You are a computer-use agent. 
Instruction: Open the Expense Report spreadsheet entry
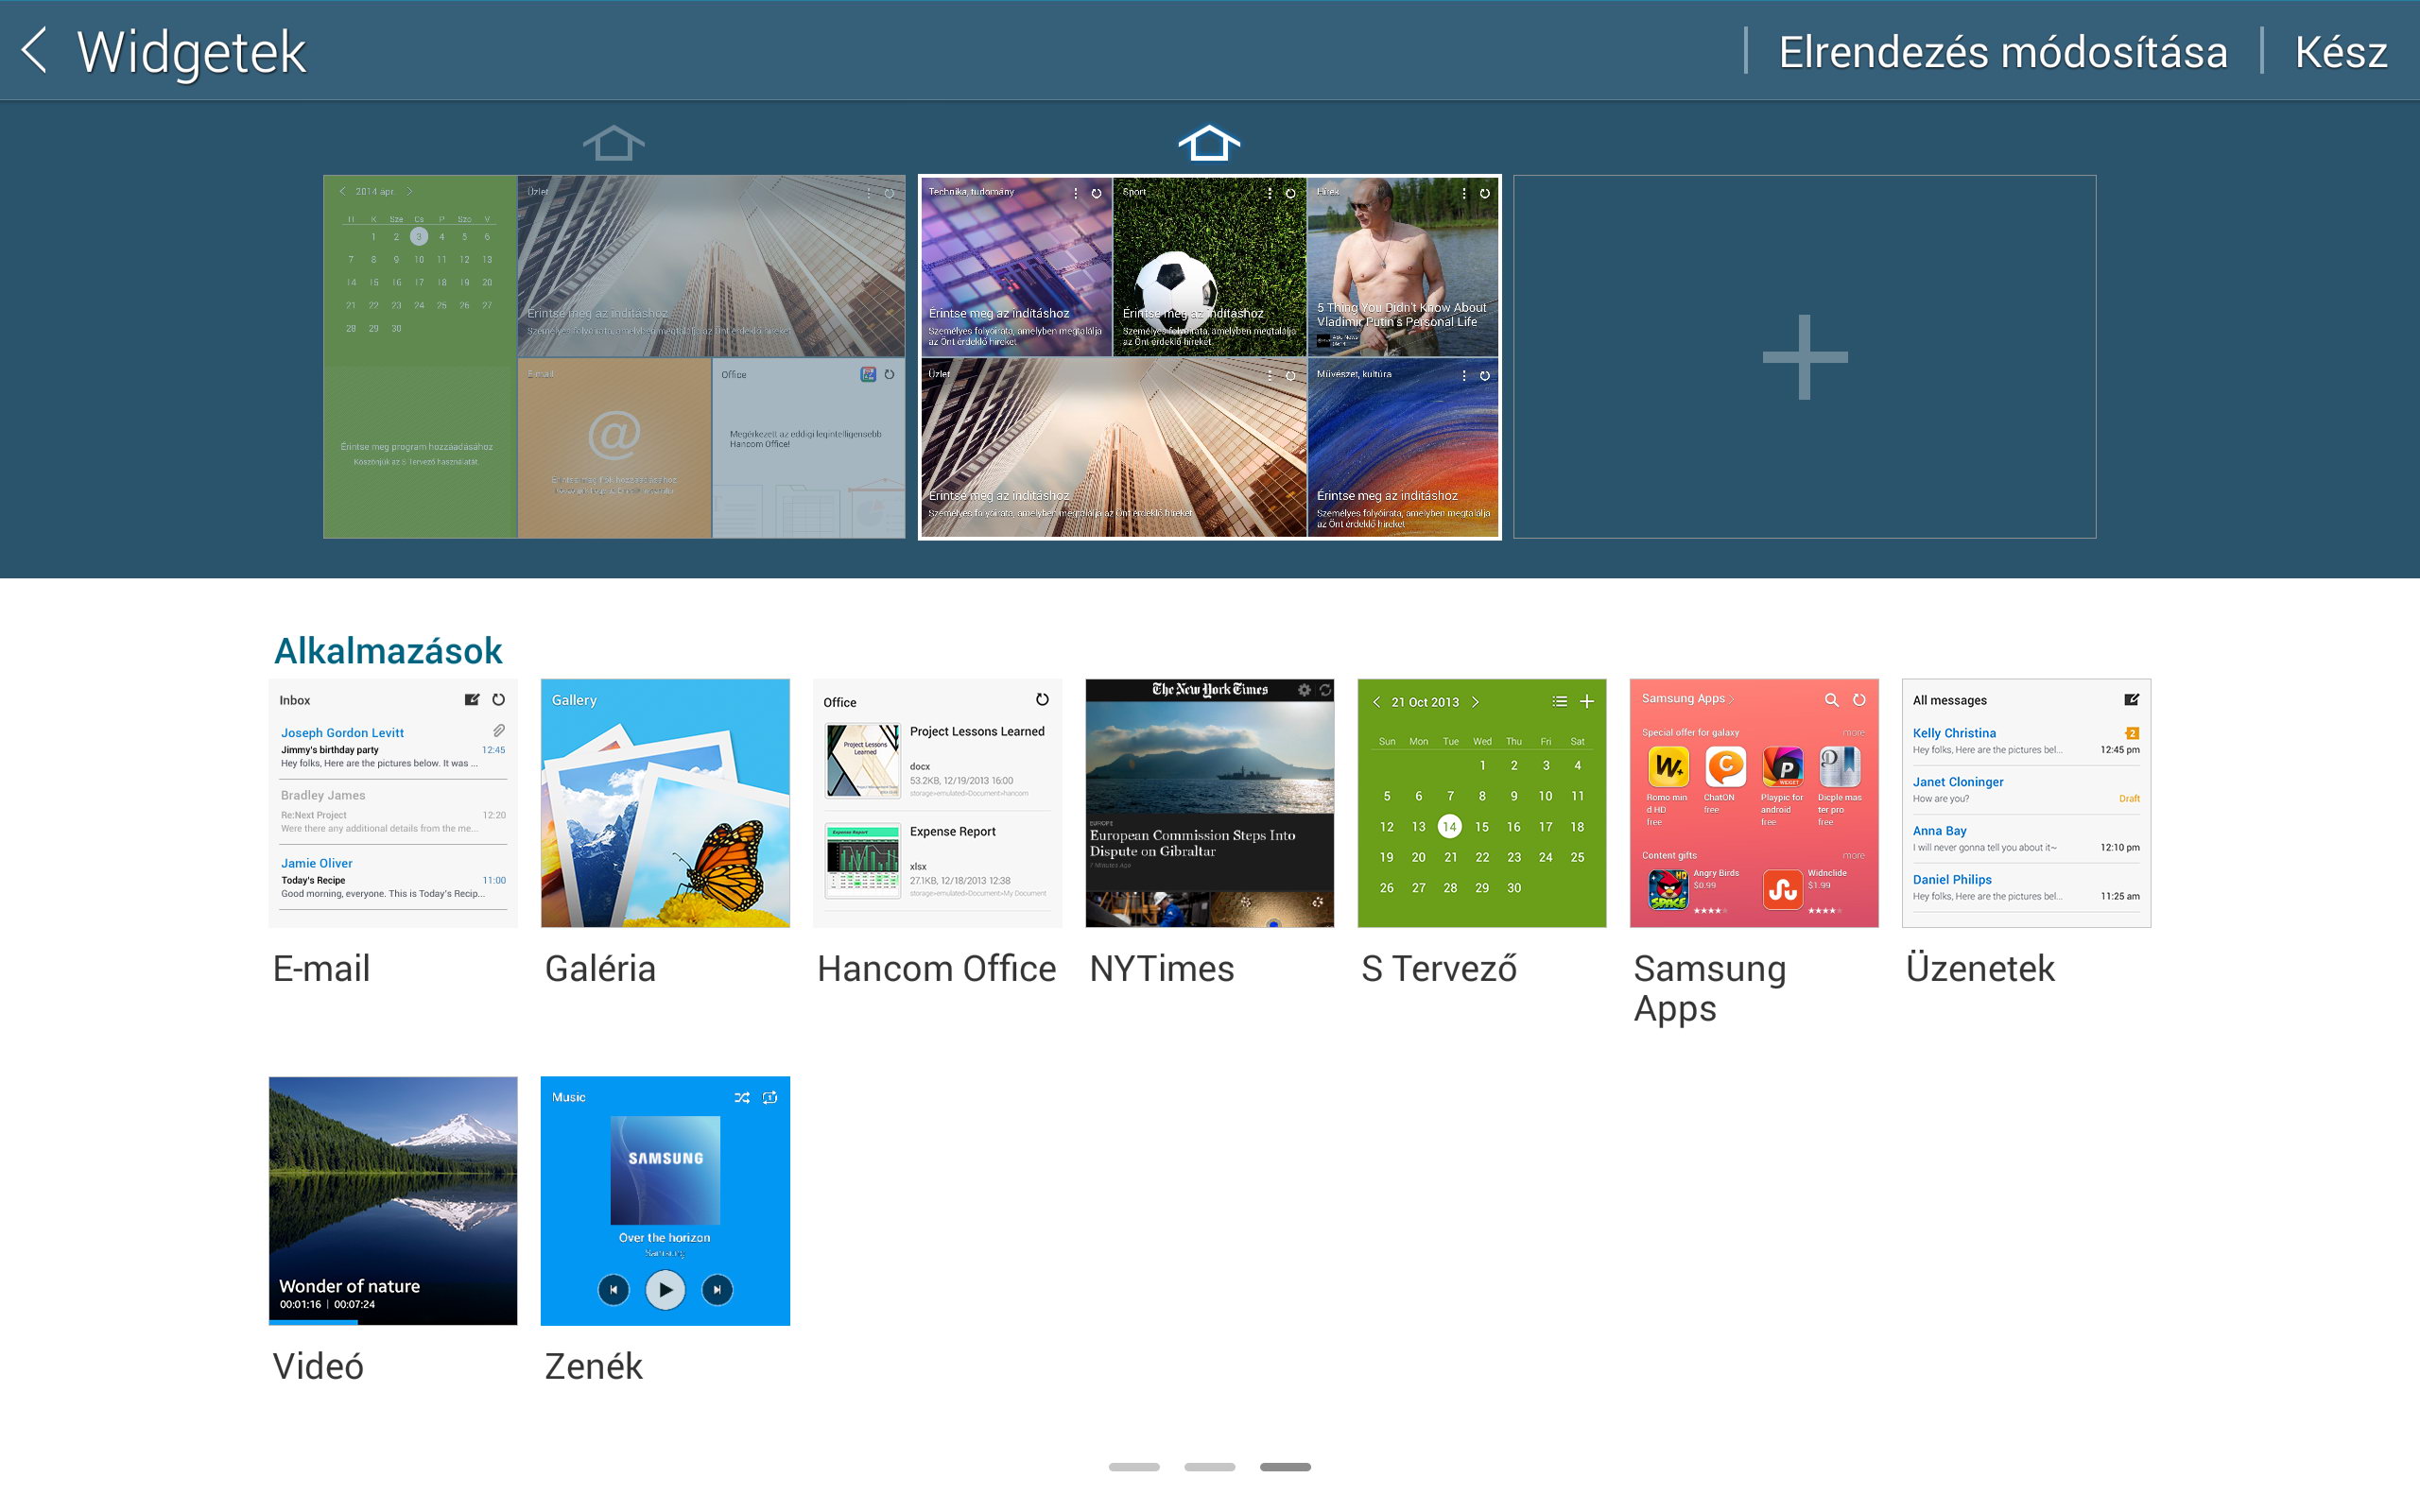[x=937, y=861]
